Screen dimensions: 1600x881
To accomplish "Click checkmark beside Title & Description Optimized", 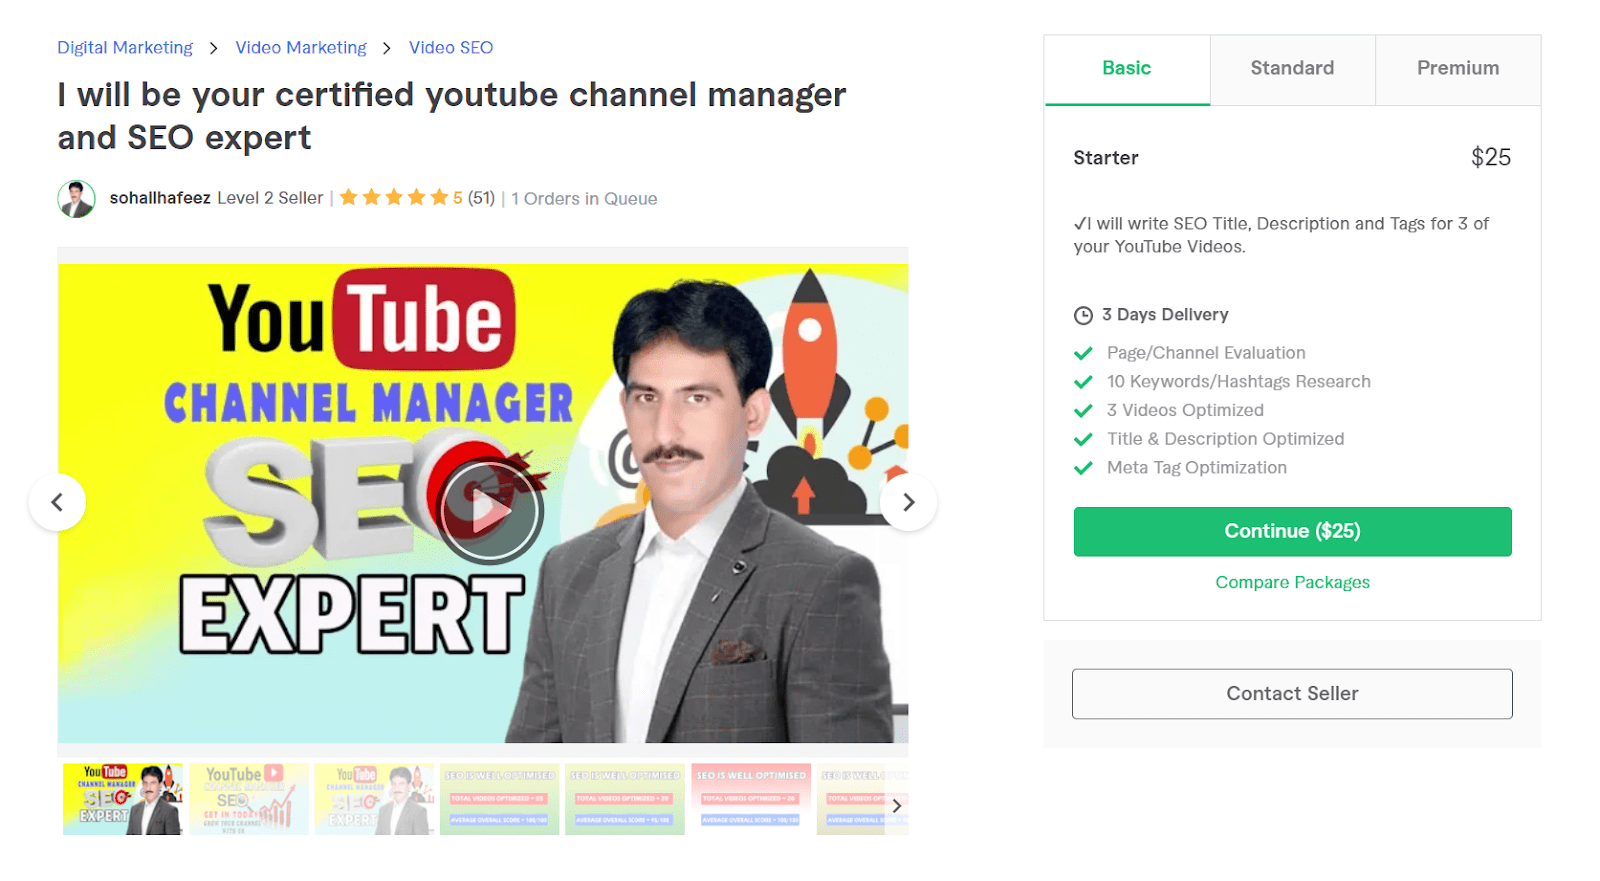I will (x=1083, y=440).
